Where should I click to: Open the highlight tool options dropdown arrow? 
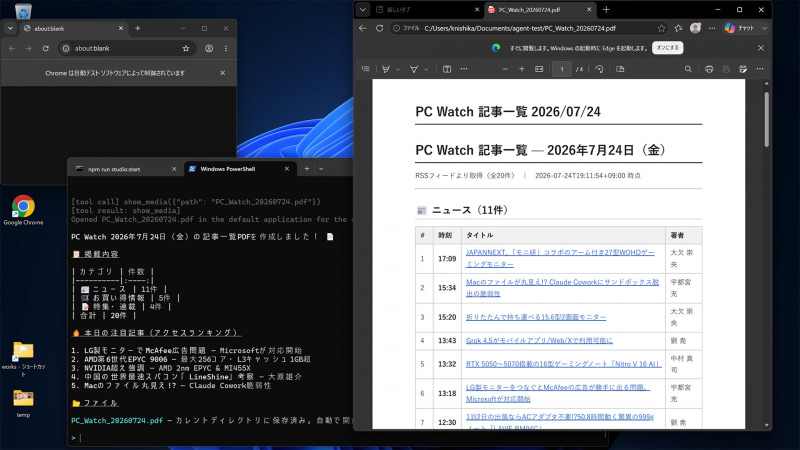426,69
